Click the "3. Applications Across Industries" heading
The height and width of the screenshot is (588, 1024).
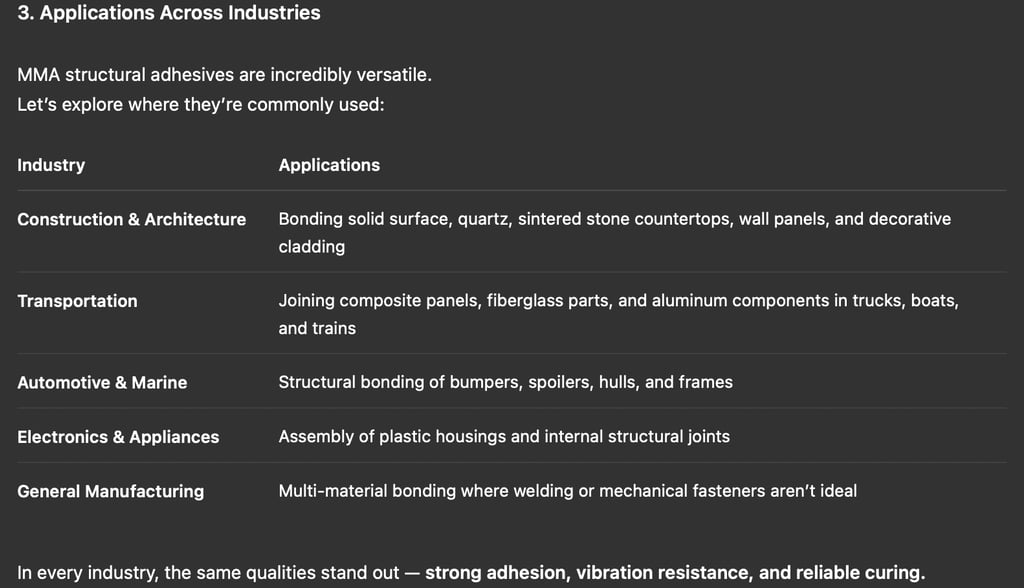[169, 13]
